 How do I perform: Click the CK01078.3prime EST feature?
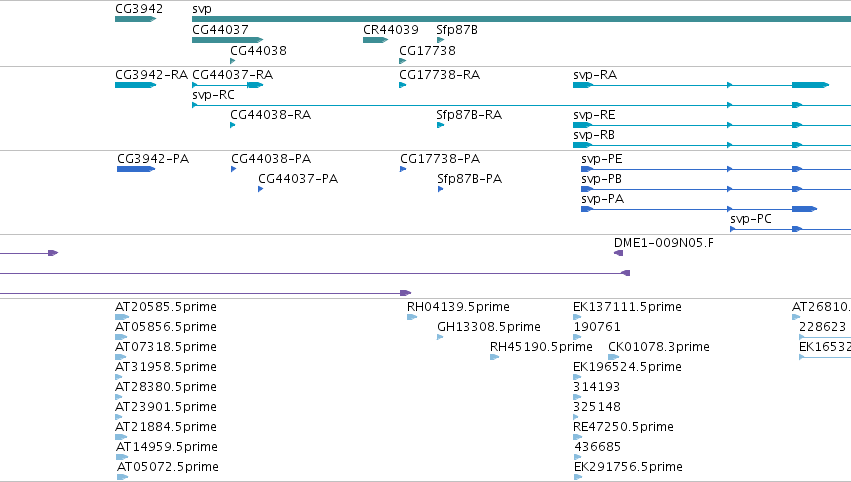tap(613, 357)
